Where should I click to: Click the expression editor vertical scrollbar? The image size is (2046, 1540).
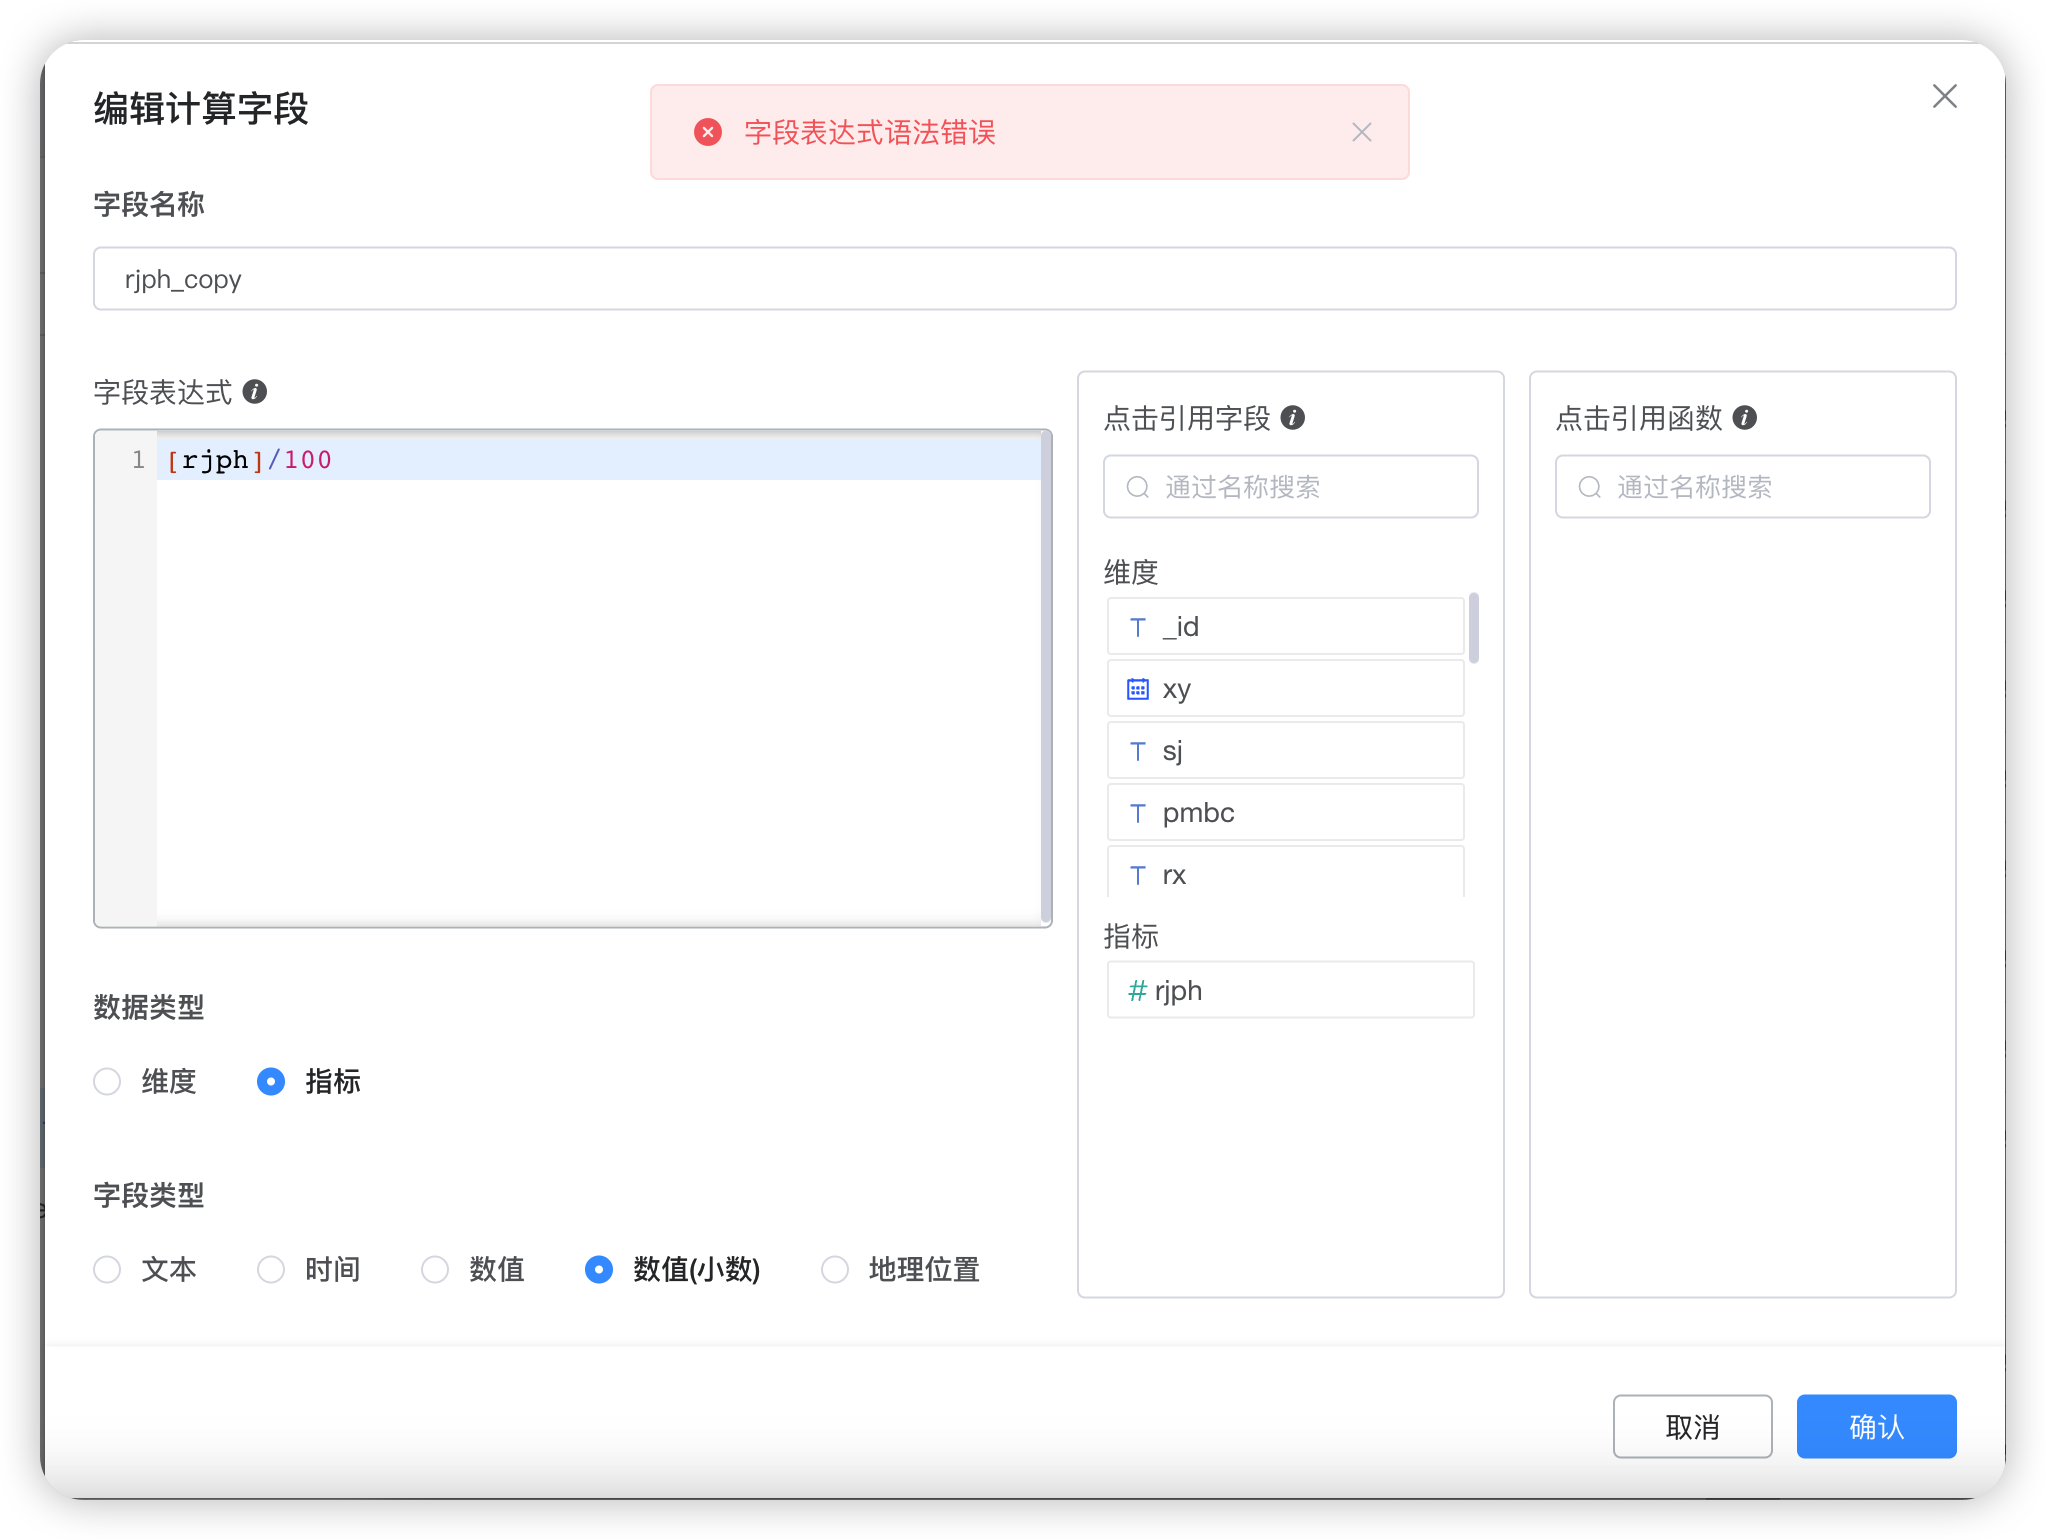(x=1046, y=678)
